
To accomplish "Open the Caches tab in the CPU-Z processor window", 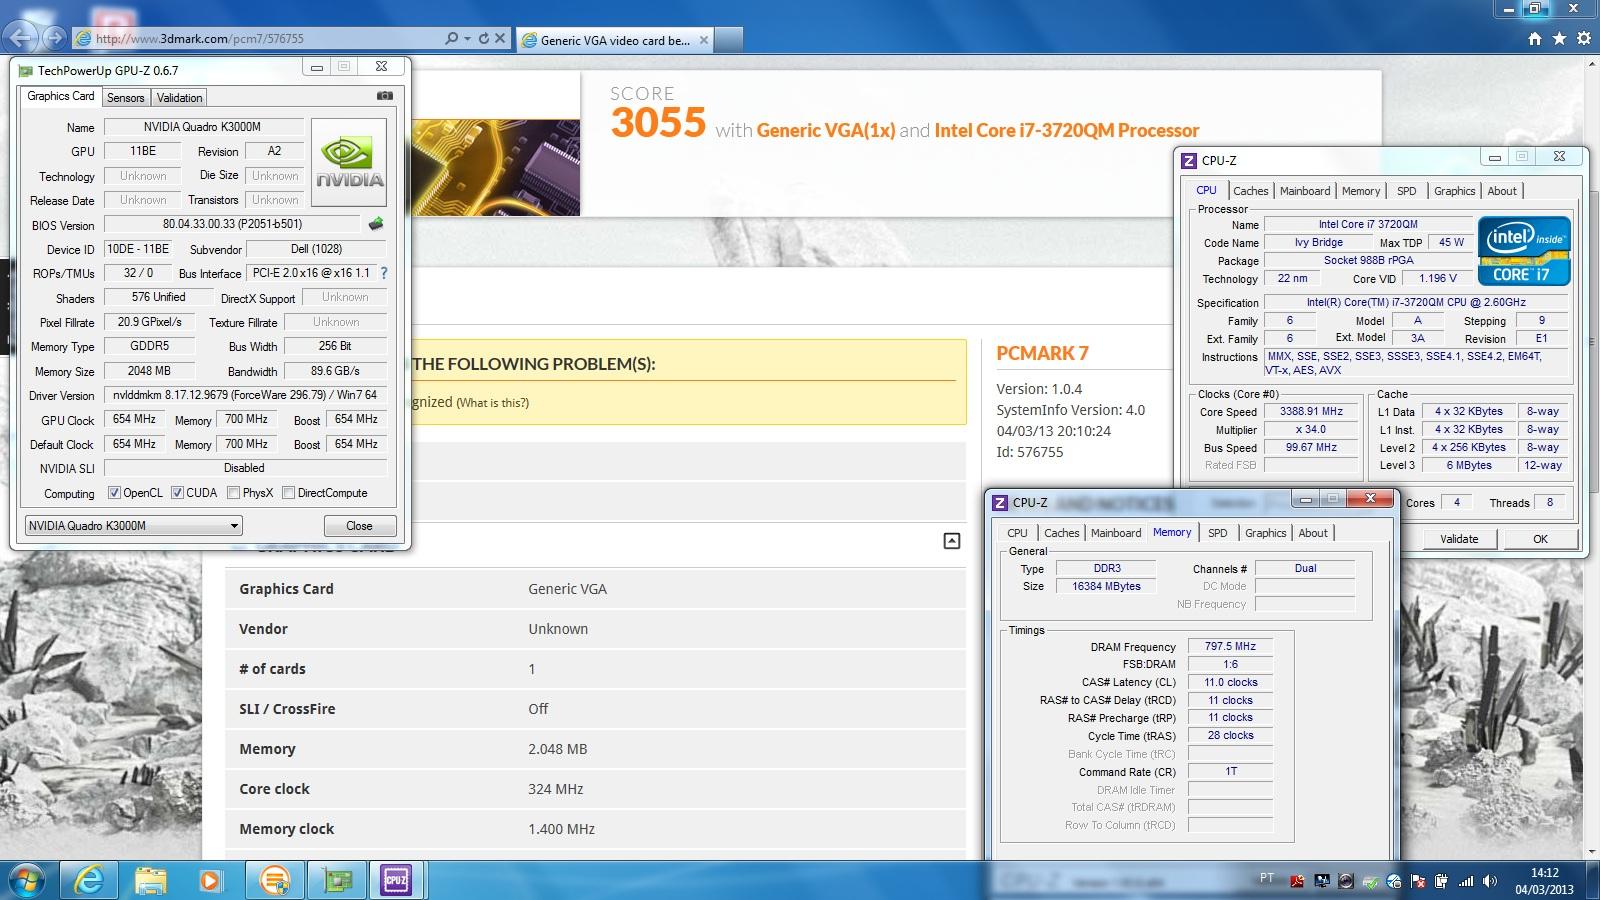I will click(1250, 191).
